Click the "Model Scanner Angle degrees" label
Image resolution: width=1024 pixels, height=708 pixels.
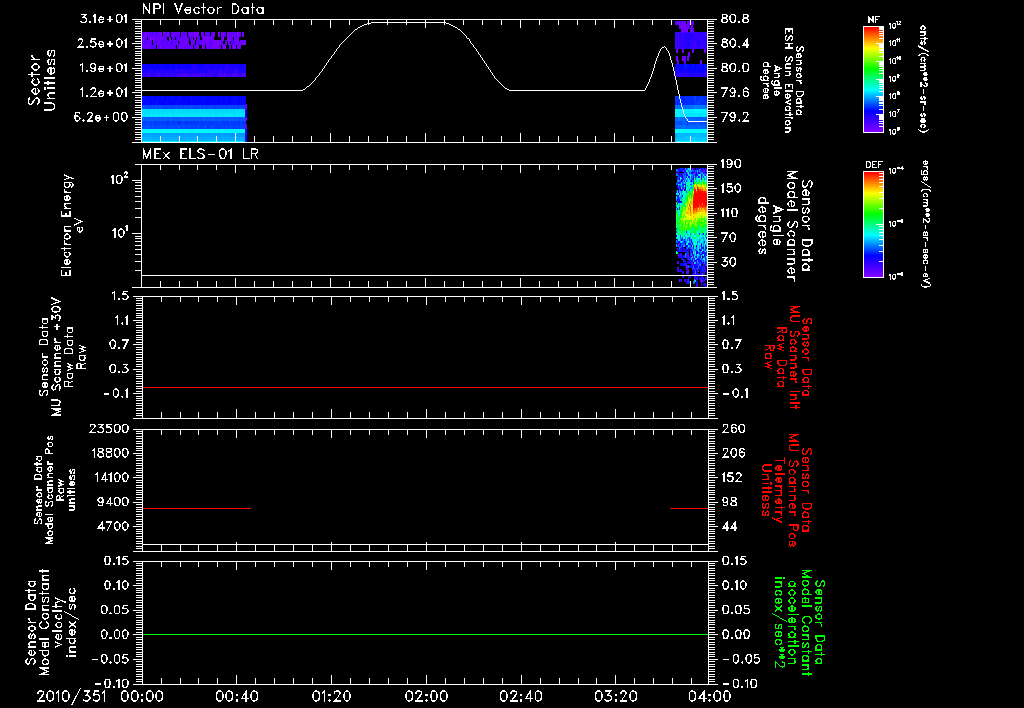(784, 226)
